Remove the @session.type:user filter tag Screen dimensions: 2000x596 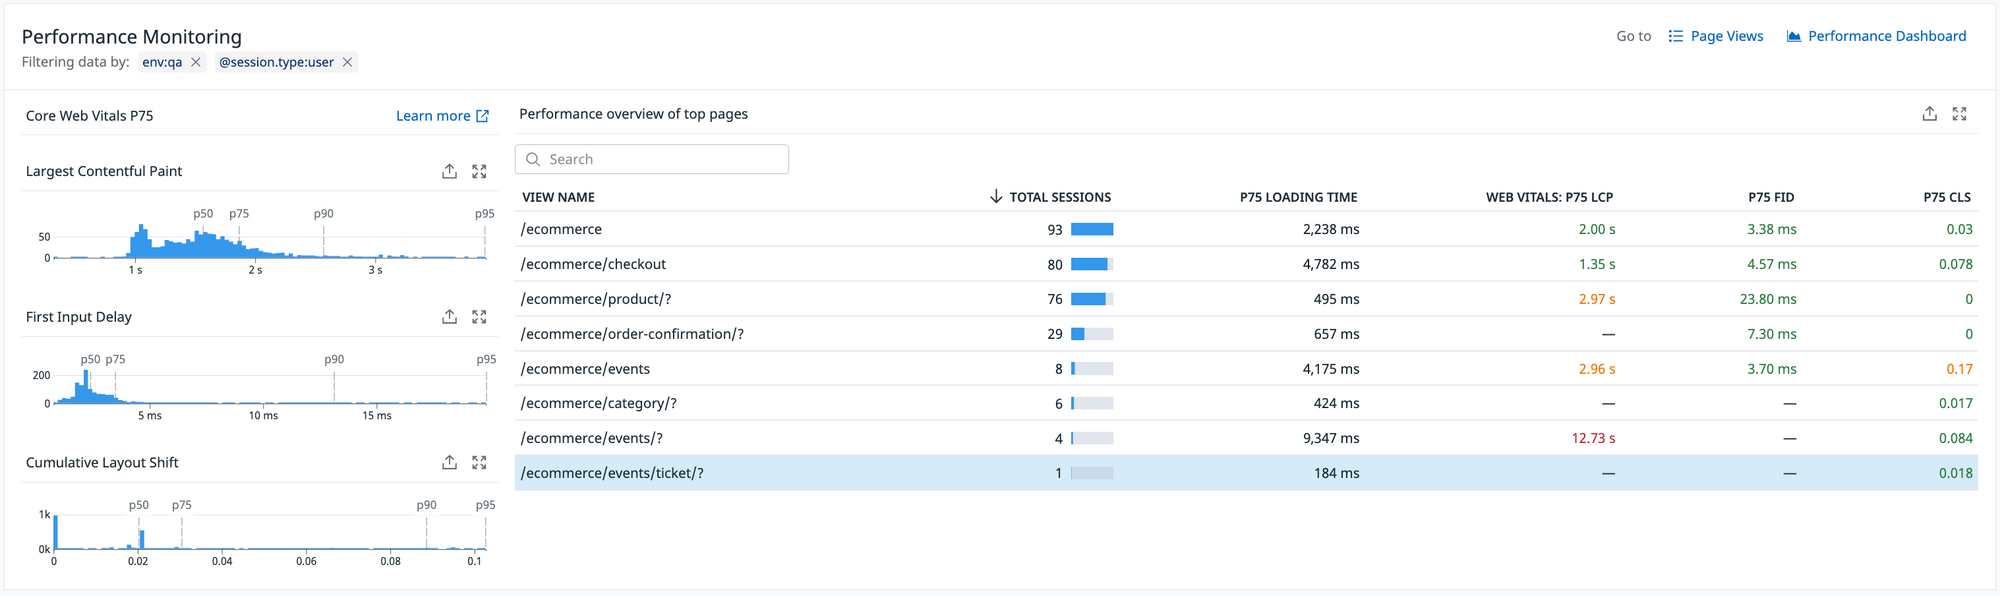tap(347, 62)
